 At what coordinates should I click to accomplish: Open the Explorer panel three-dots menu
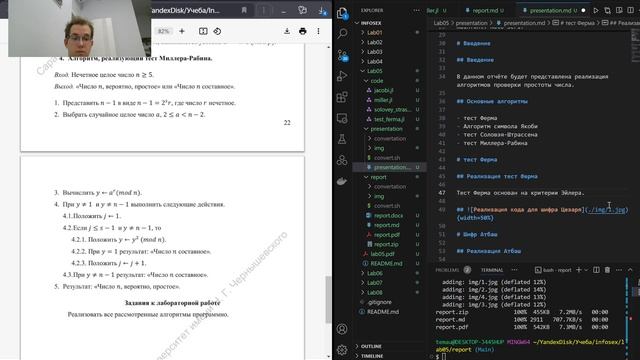[x=416, y=10]
